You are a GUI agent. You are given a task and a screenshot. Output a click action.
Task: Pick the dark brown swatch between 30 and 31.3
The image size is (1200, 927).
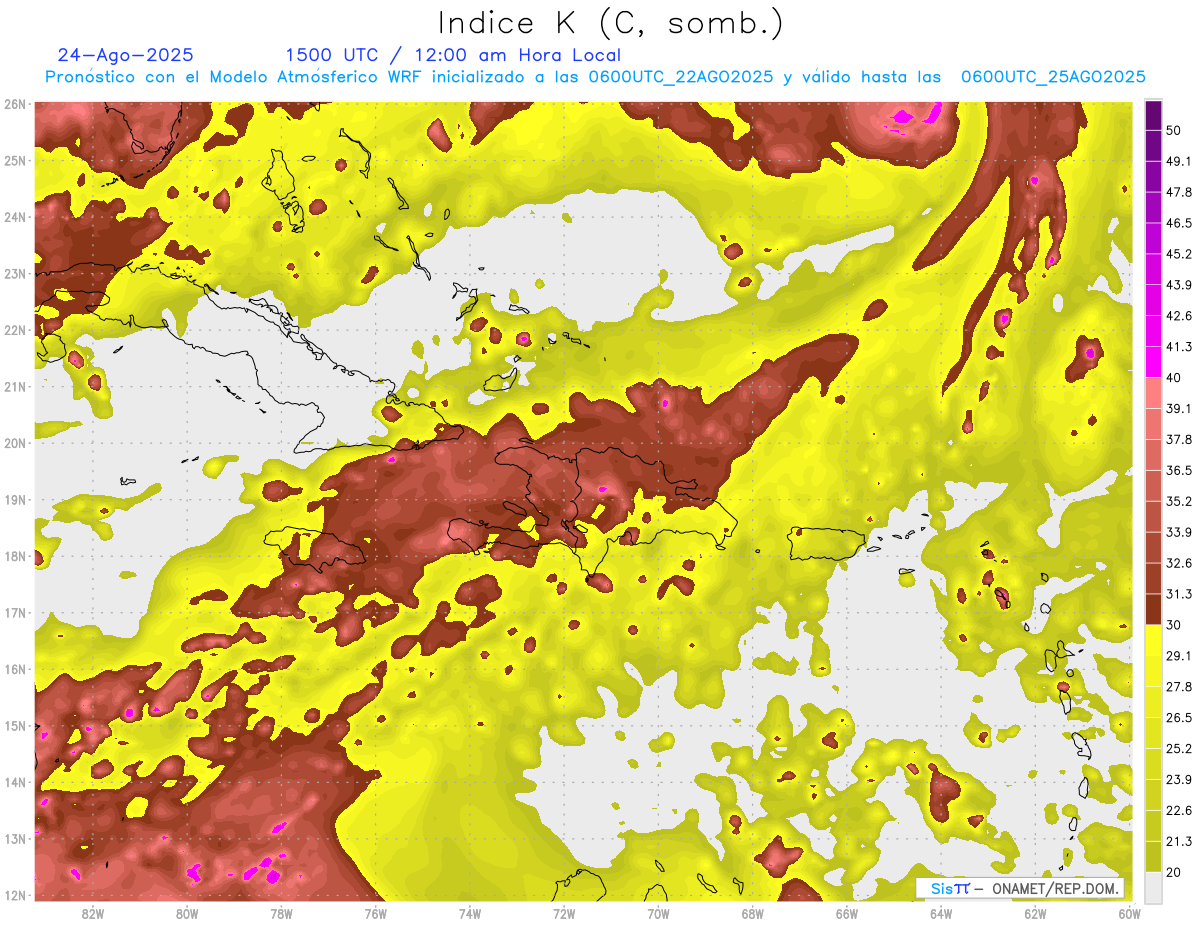pos(1153,609)
